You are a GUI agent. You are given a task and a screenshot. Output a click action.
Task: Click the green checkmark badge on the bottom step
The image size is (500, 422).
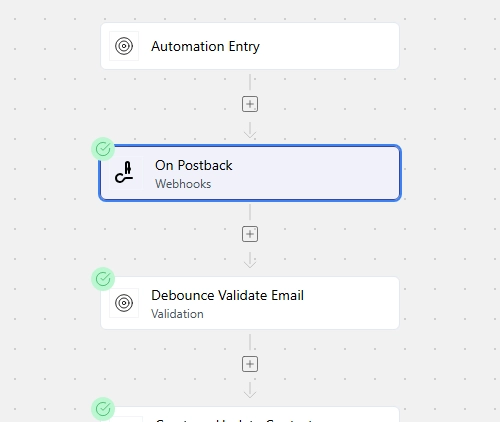click(103, 409)
